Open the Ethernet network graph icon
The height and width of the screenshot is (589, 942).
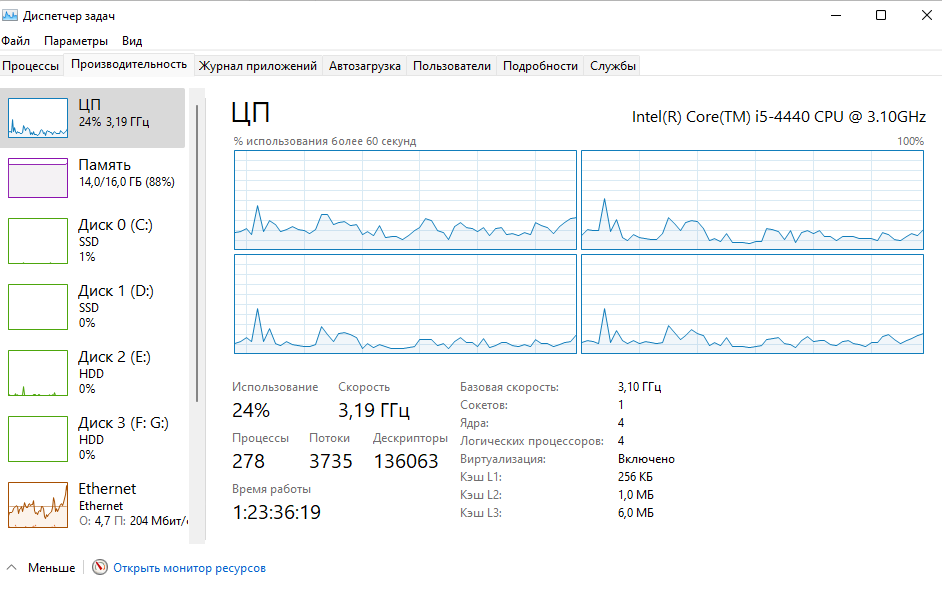(x=38, y=505)
